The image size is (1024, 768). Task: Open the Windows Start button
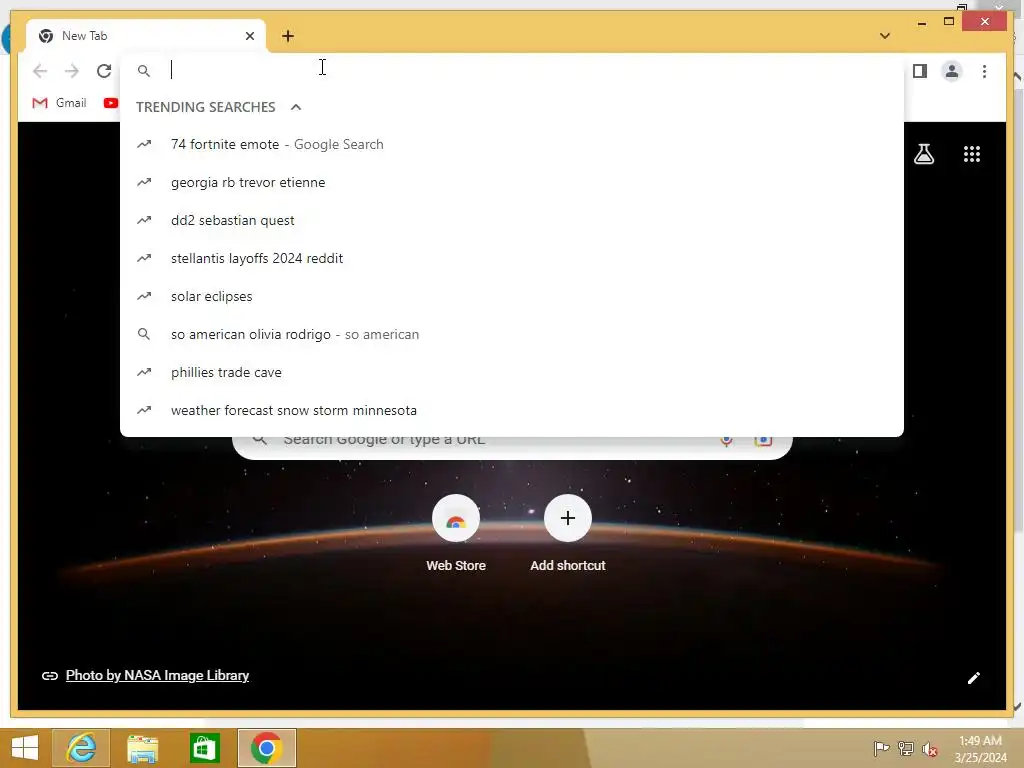(25, 748)
